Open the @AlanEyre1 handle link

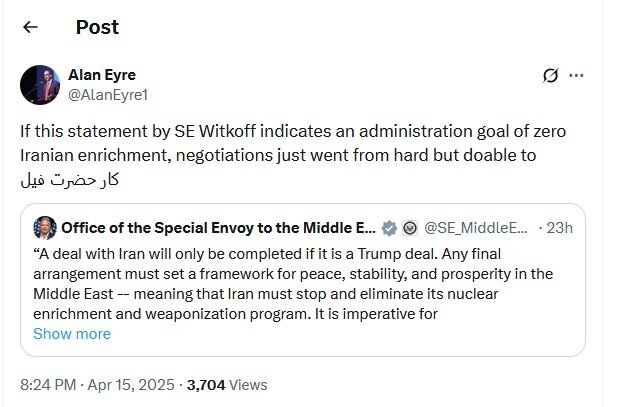(106, 93)
